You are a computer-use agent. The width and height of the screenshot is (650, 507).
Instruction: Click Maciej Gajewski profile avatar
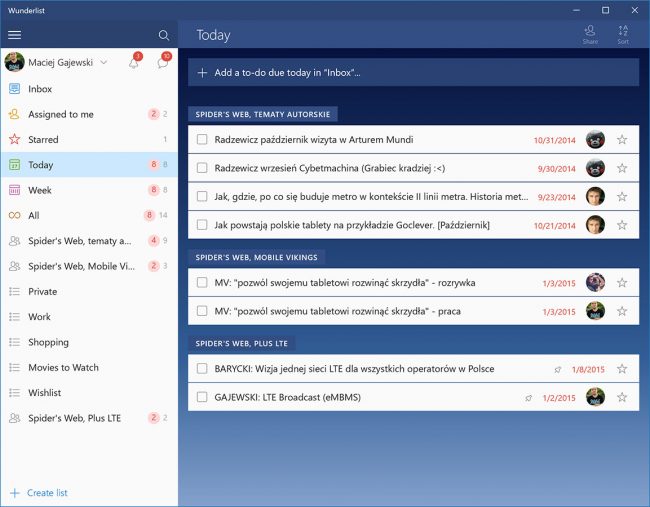pos(15,62)
